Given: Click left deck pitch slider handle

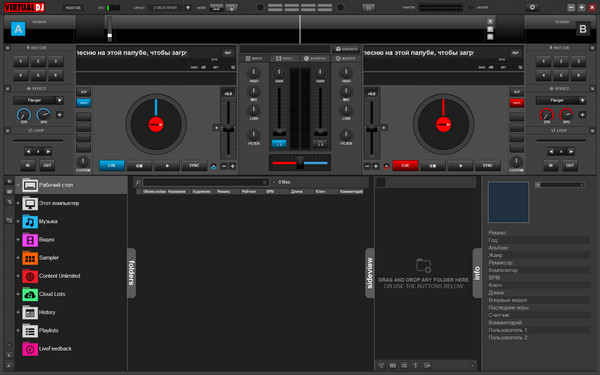Looking at the screenshot, I should click(228, 129).
